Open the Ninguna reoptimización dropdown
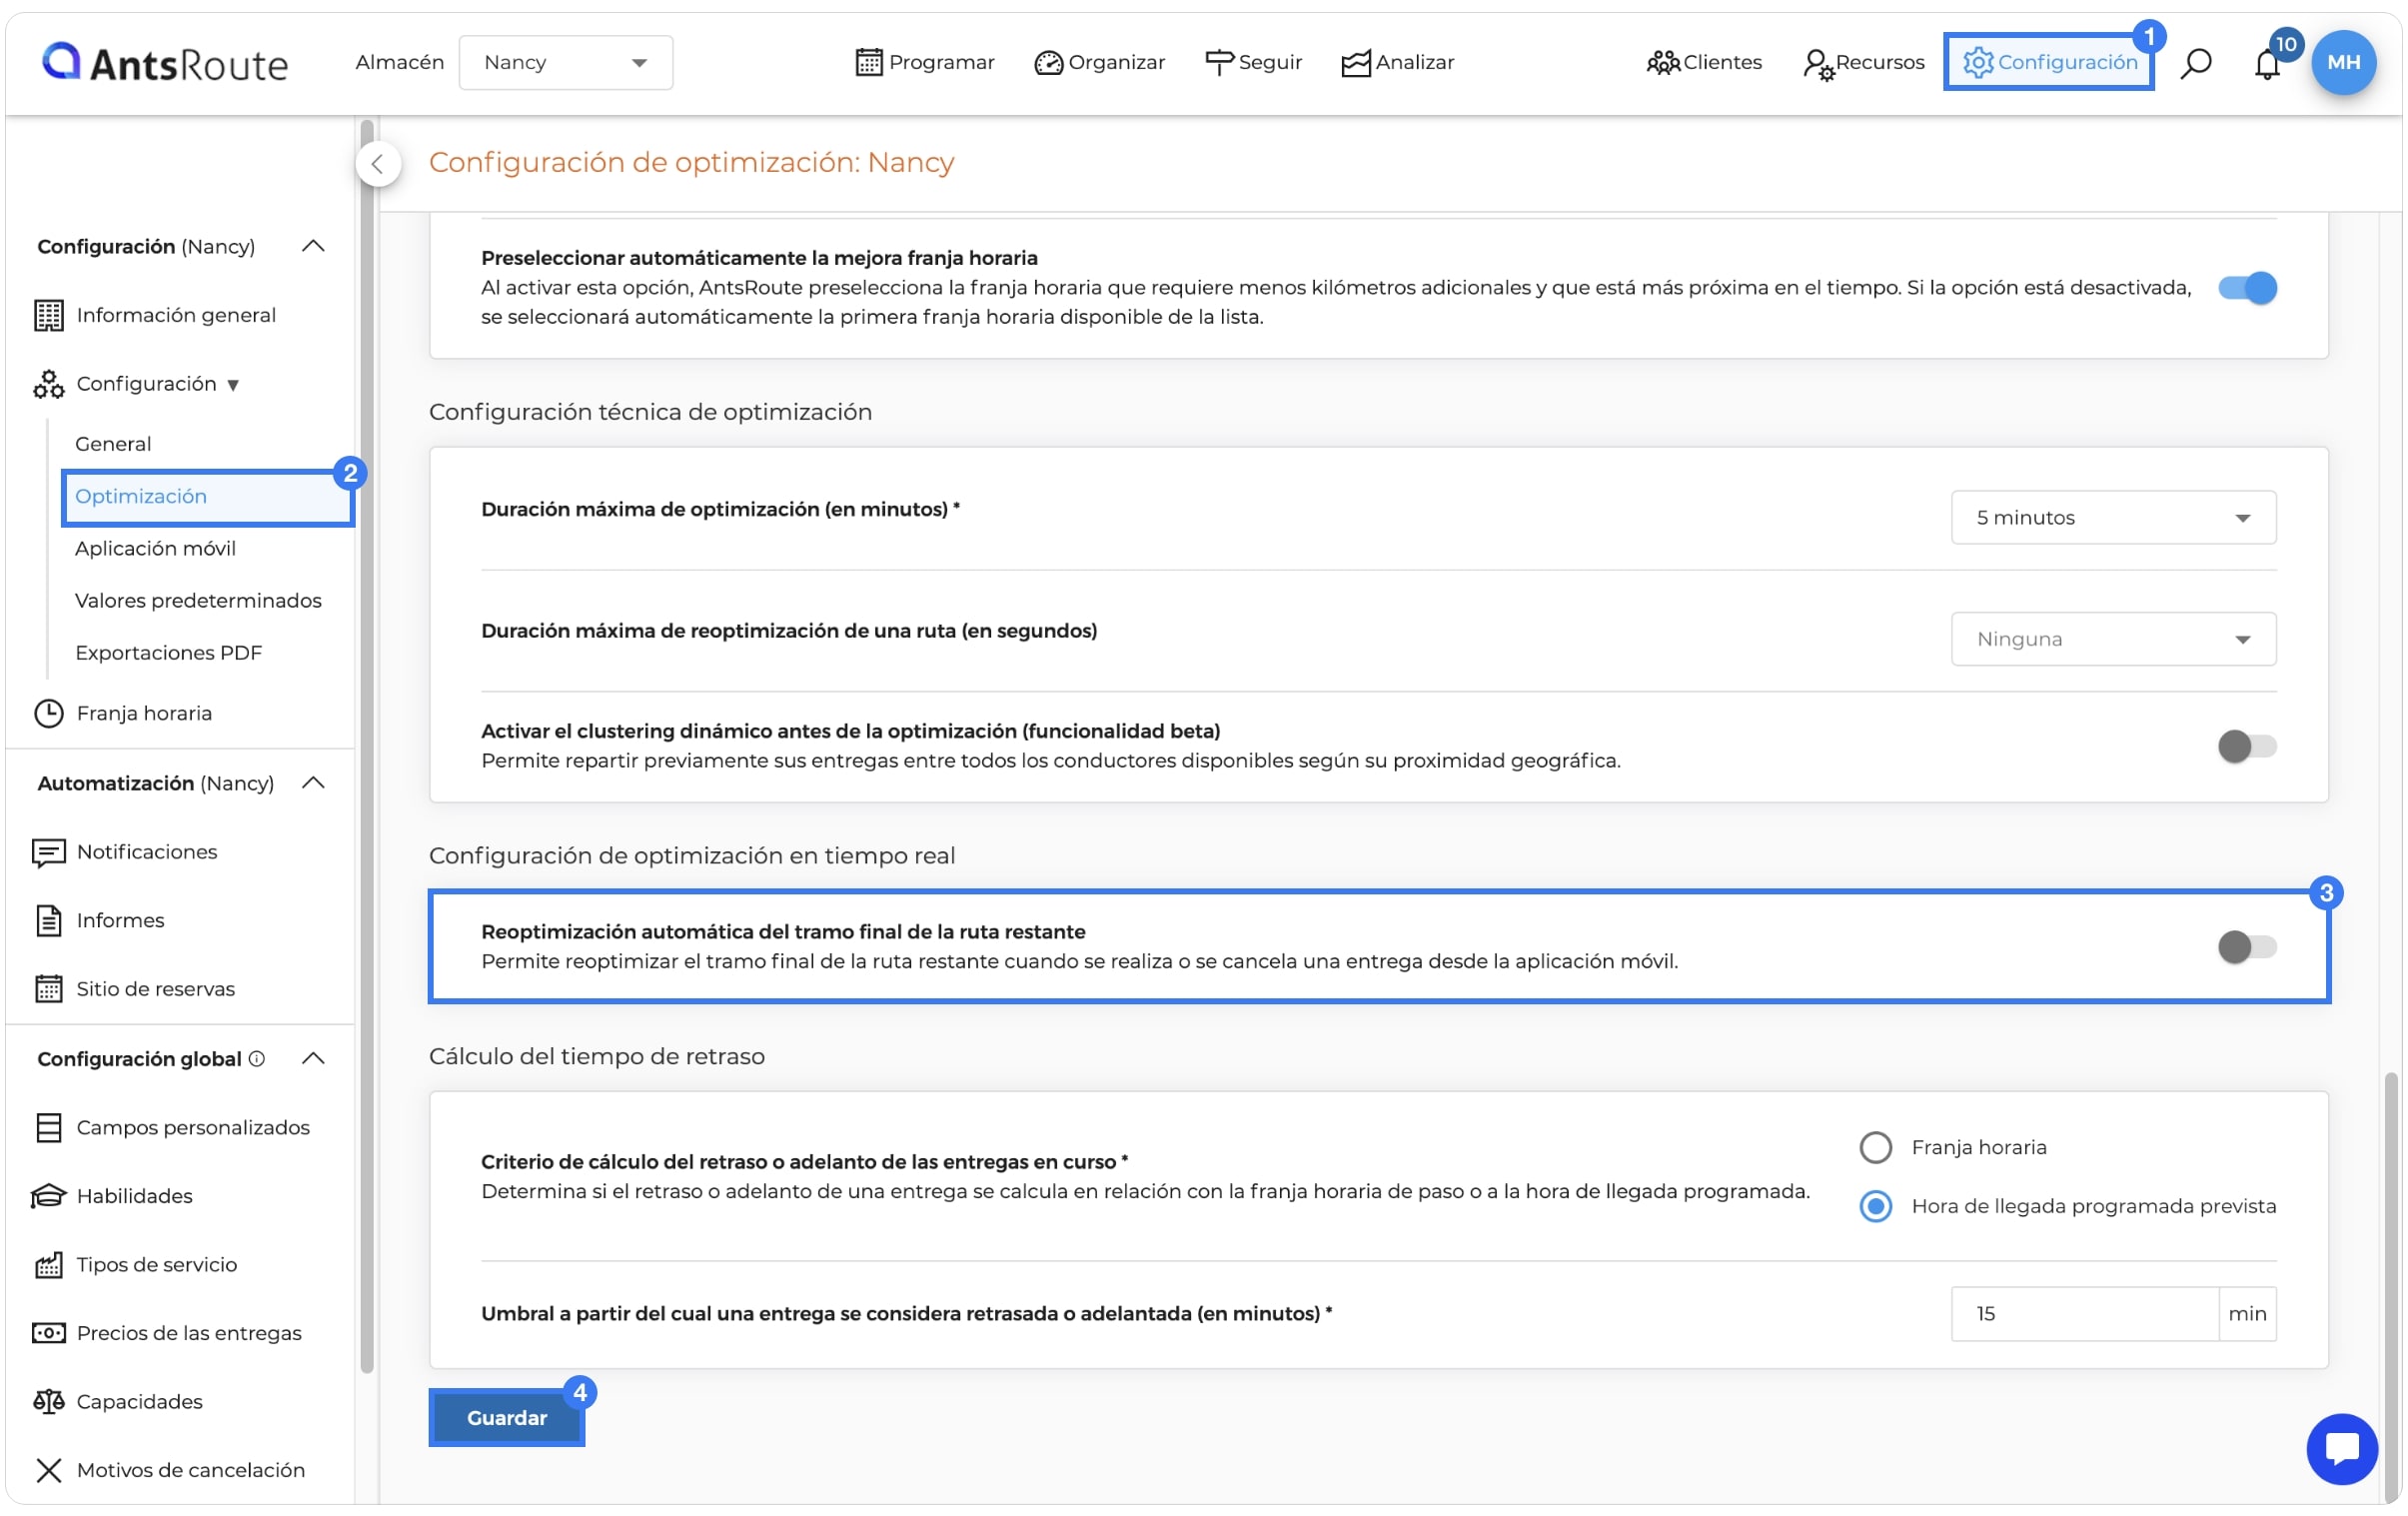2408x1516 pixels. (x=2113, y=639)
